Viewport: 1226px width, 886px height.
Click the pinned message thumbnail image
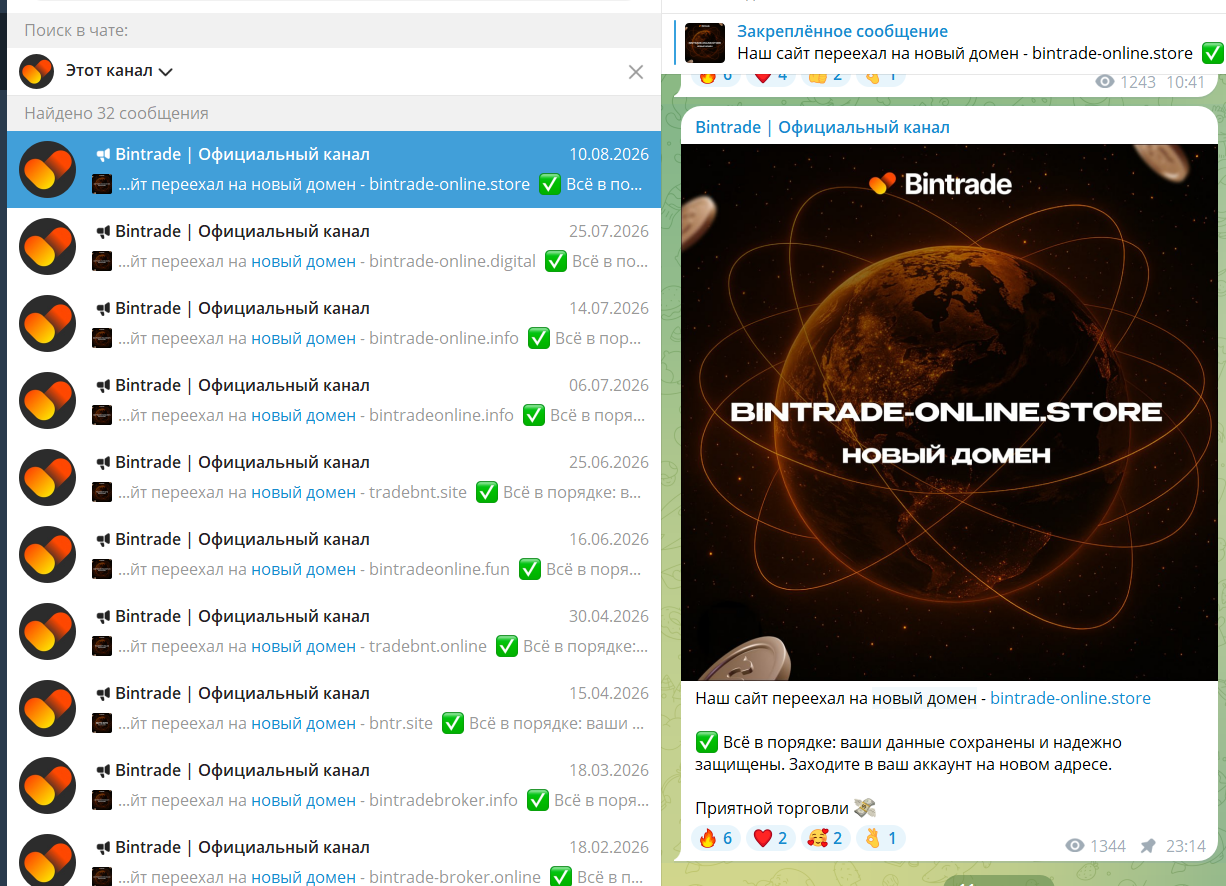[x=705, y=43]
